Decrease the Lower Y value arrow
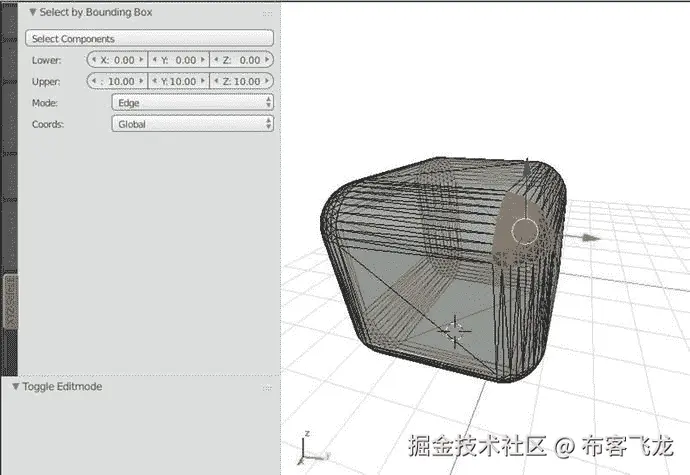This screenshot has width=690, height=475. [154, 59]
